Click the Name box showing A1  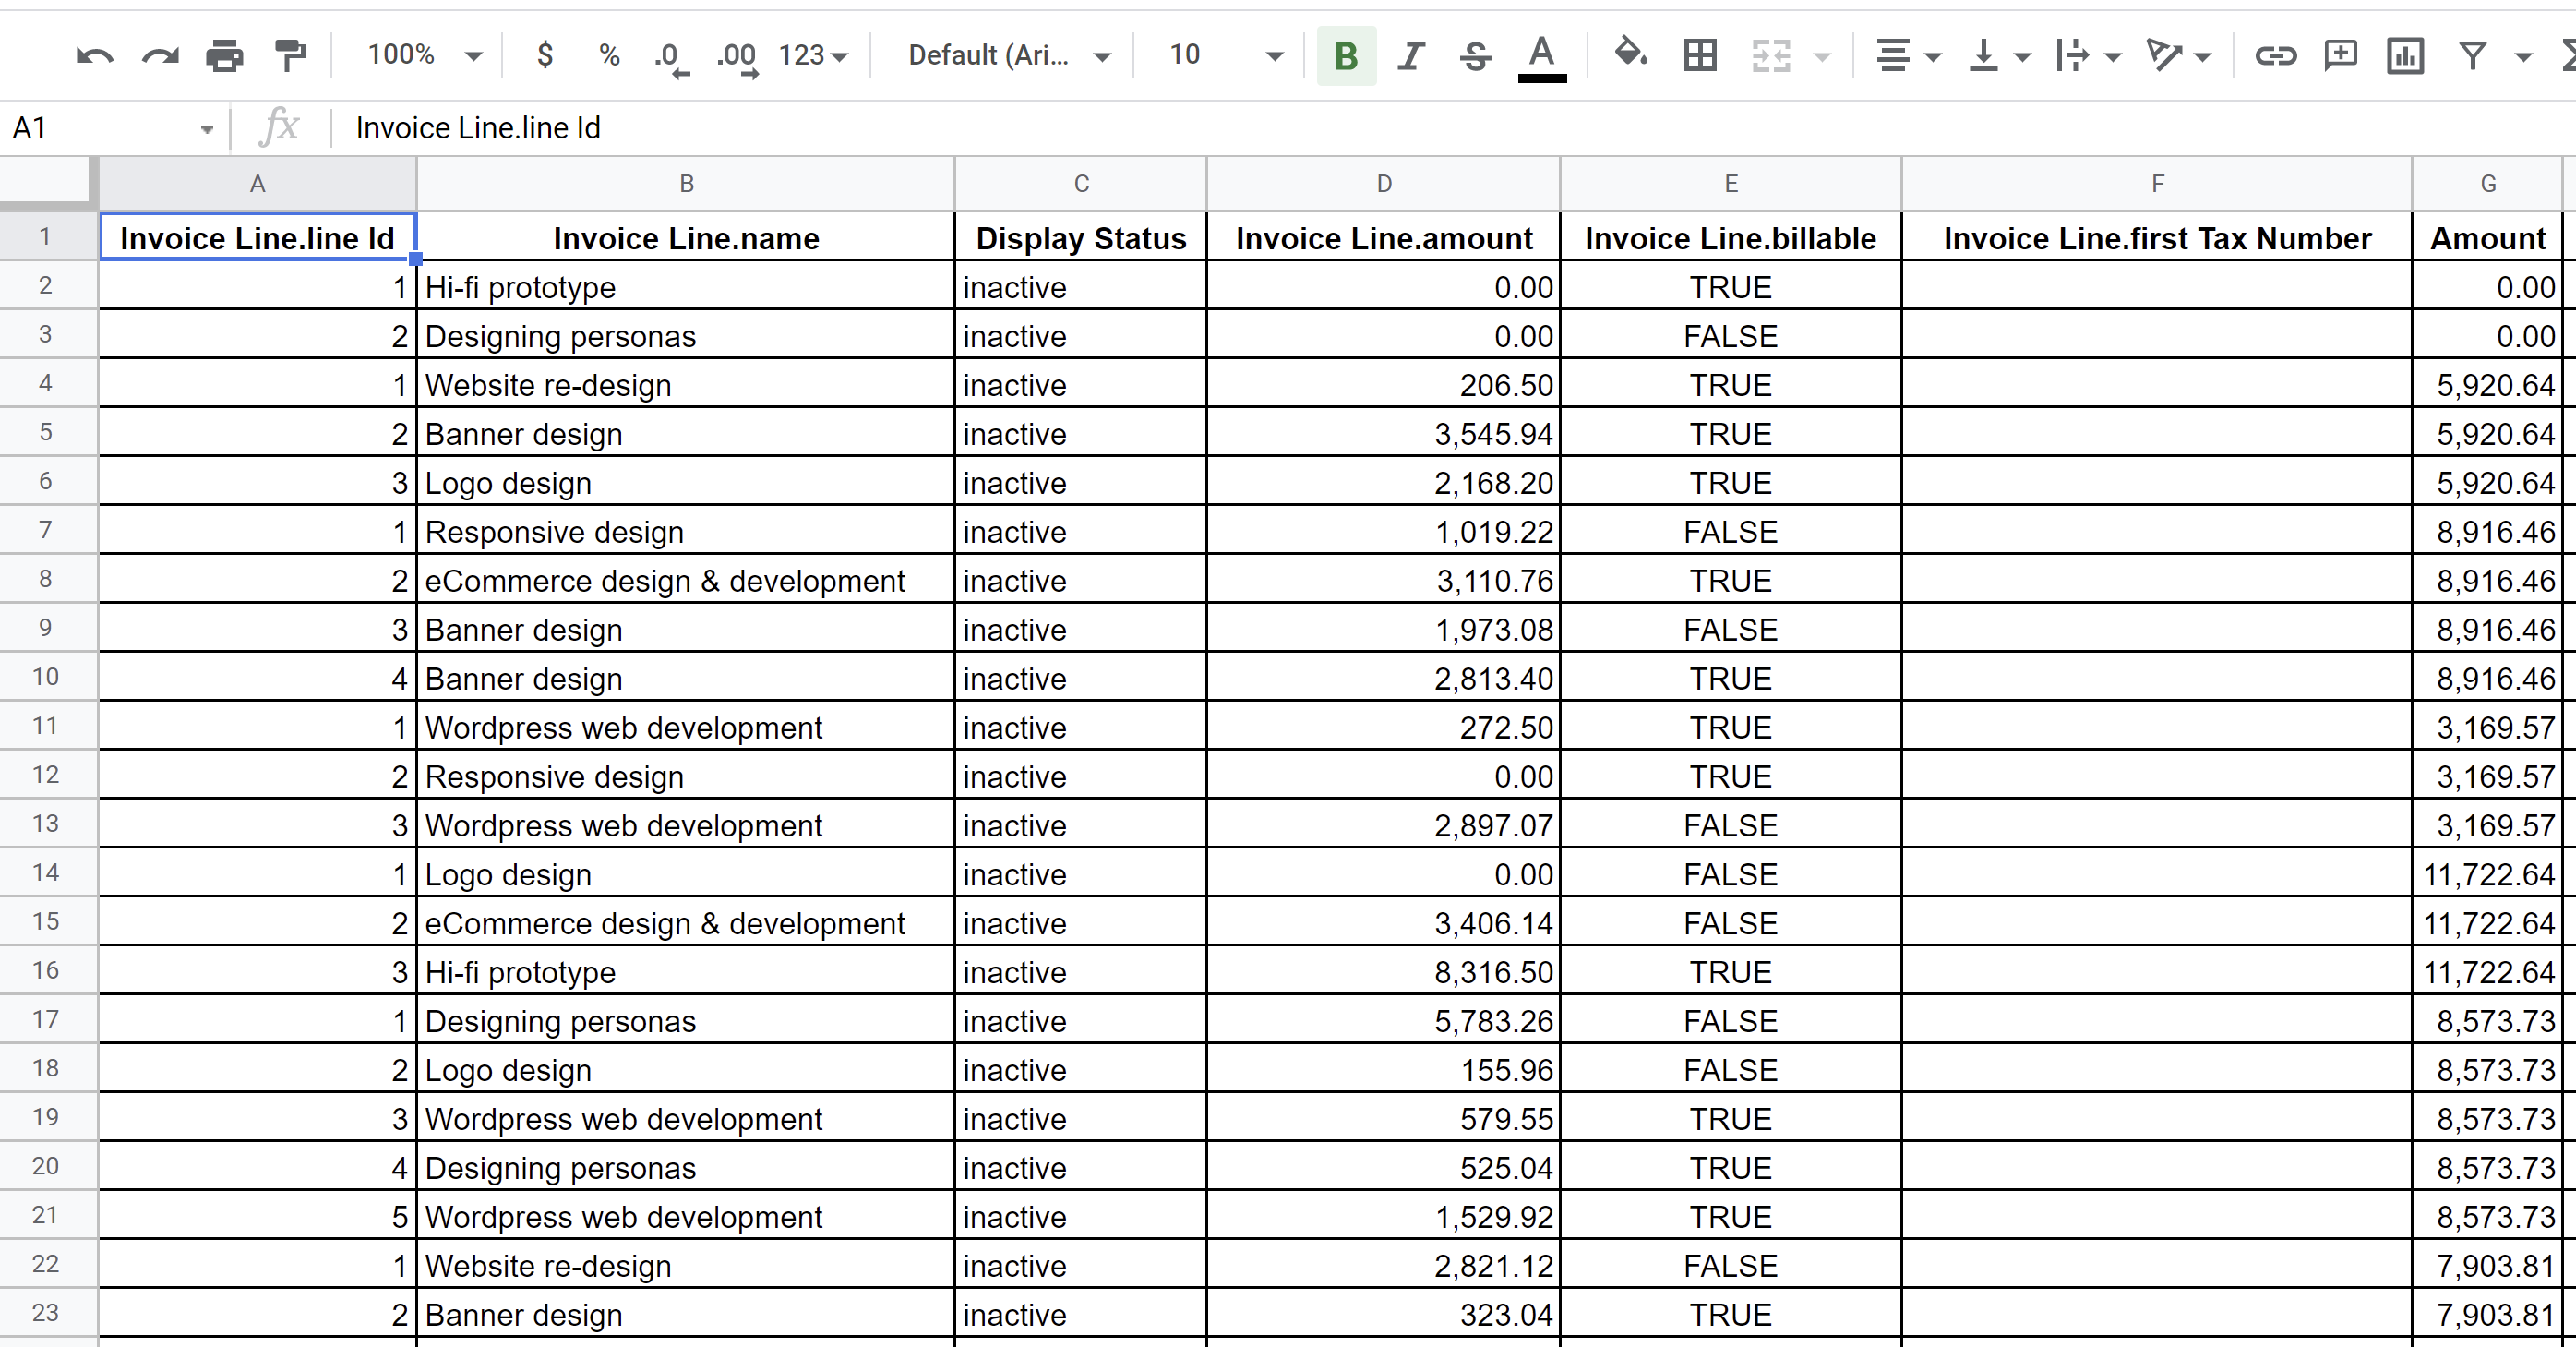[x=113, y=128]
